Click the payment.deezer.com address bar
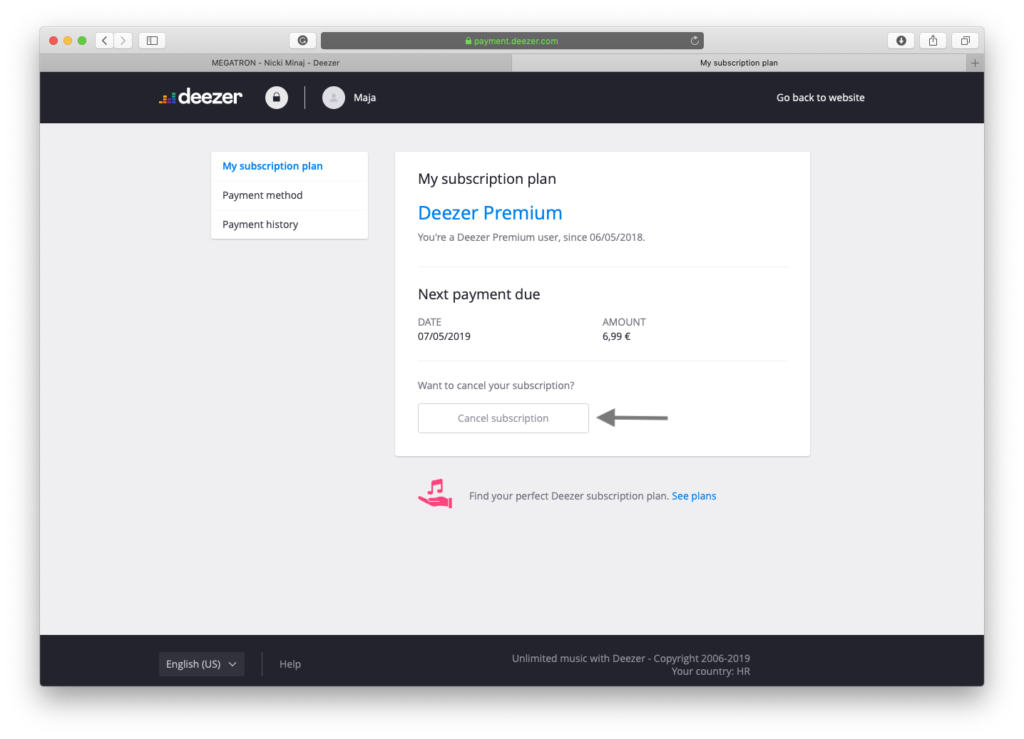1024x739 pixels. [x=511, y=41]
